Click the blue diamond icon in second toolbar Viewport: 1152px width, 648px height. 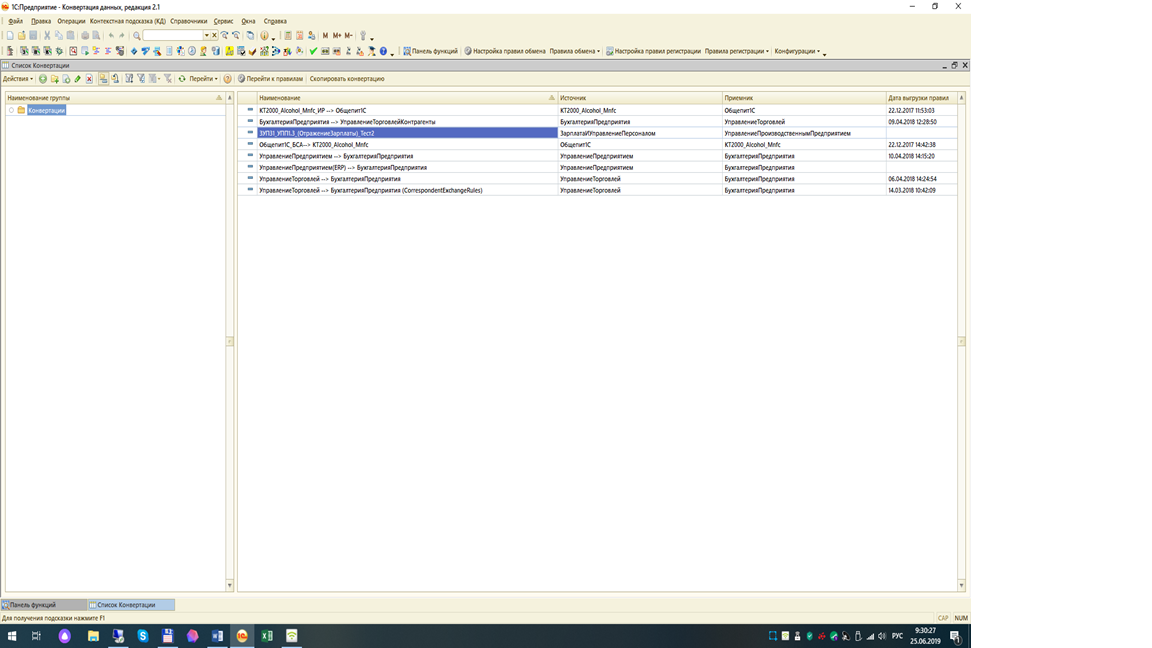pos(134,51)
